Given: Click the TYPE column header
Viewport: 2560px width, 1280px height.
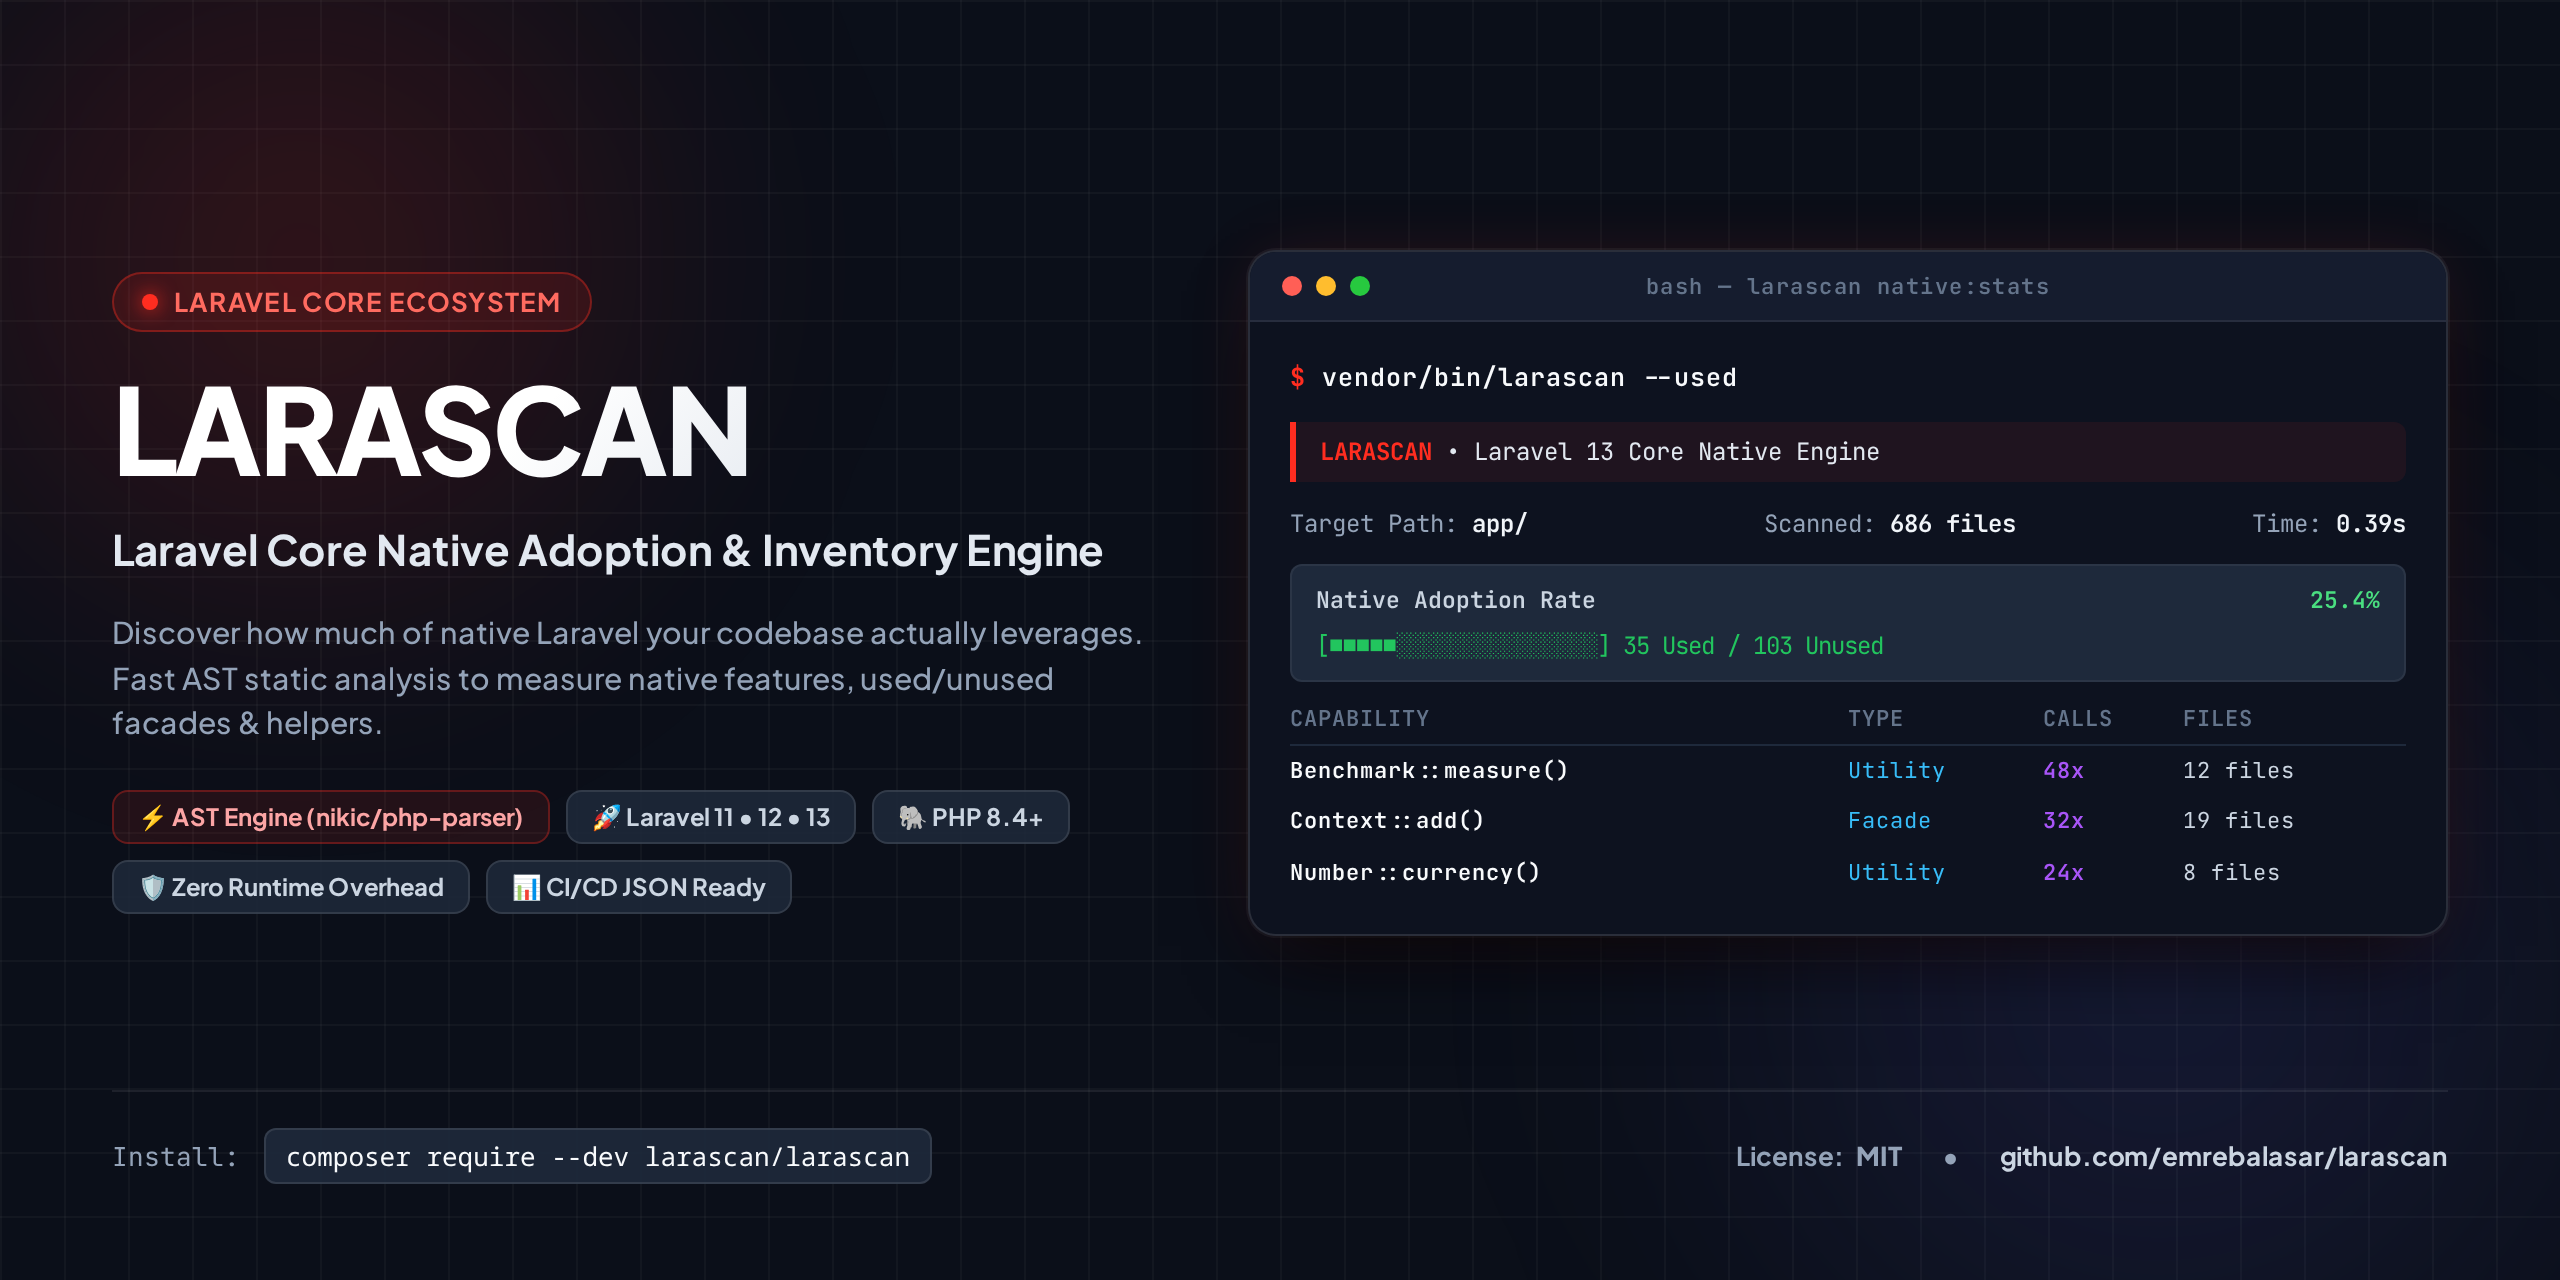Looking at the screenshot, I should click(1875, 718).
